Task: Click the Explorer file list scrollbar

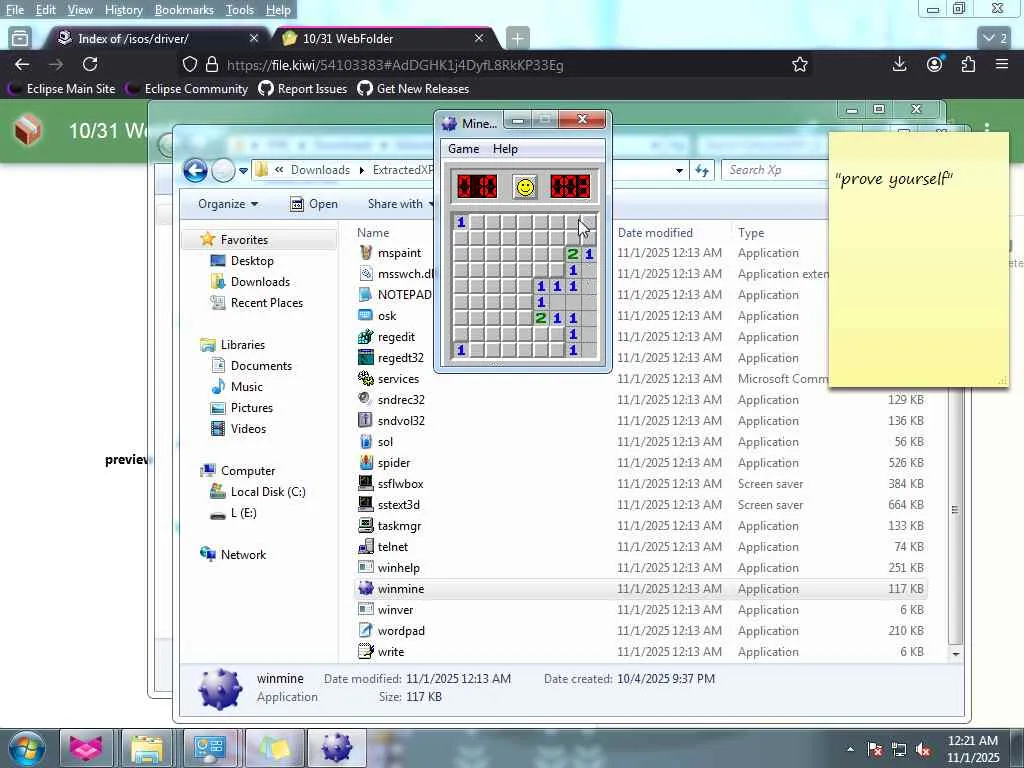Action: pos(955,509)
